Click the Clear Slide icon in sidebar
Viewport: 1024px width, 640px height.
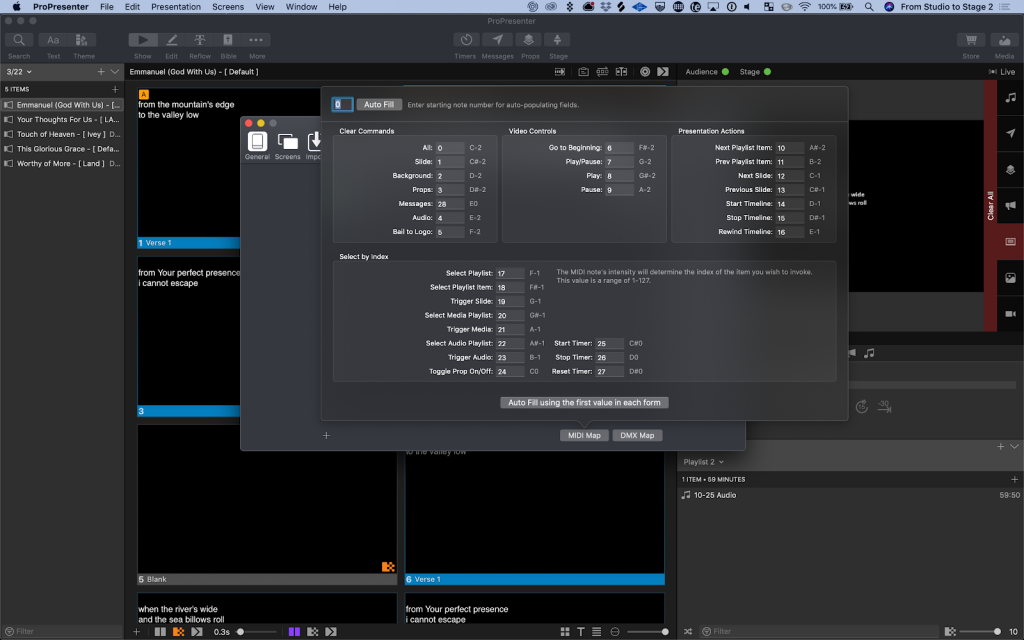click(x=1010, y=242)
